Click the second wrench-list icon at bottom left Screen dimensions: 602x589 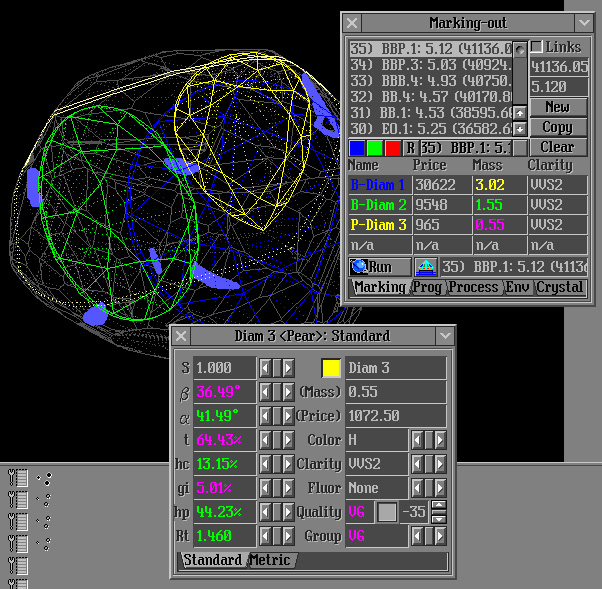pos(17,499)
